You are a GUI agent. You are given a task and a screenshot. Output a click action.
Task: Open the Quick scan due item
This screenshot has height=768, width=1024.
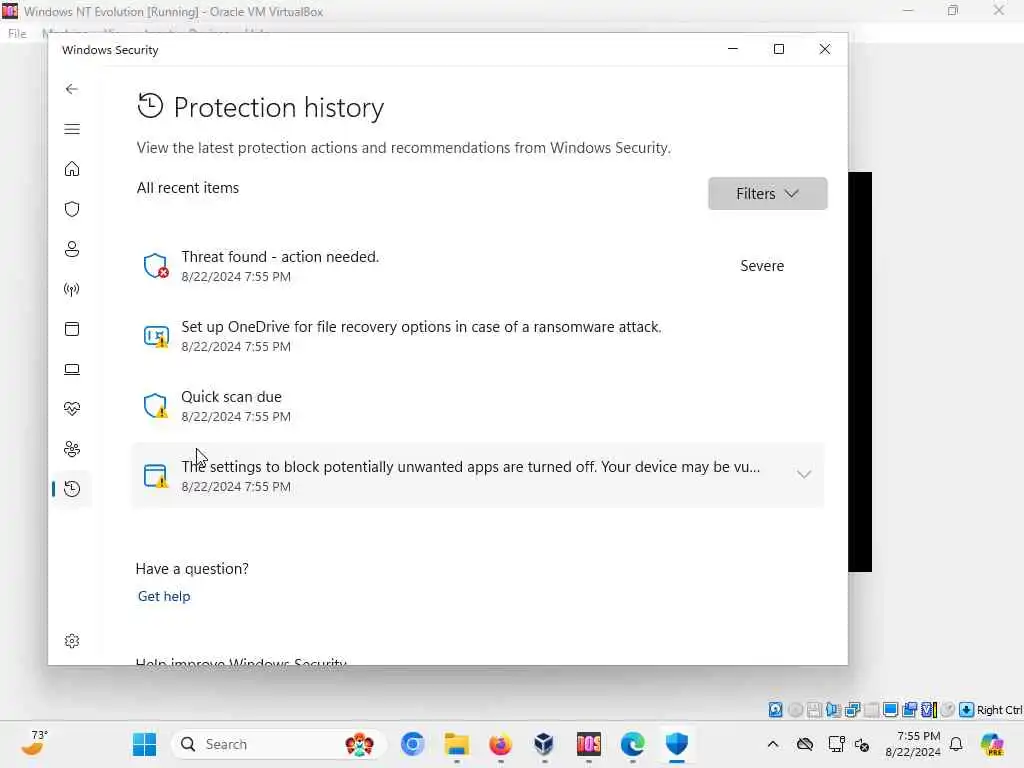(x=478, y=406)
